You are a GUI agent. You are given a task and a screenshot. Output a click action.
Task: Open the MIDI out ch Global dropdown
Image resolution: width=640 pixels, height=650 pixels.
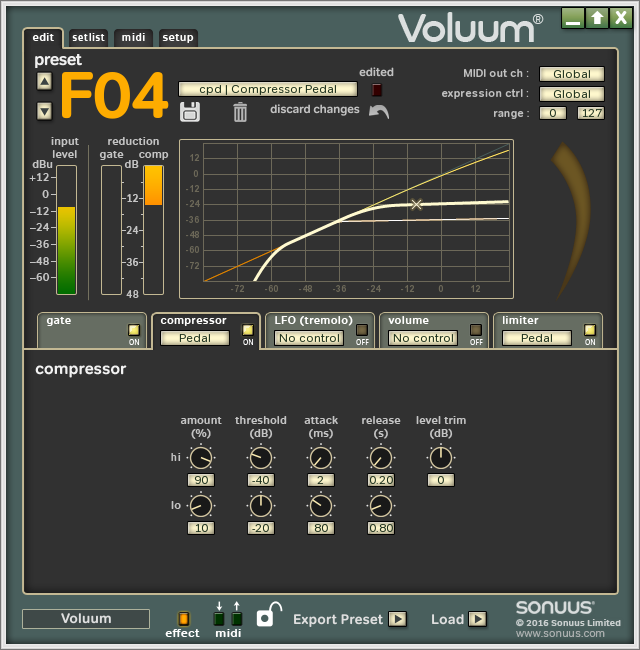point(572,74)
